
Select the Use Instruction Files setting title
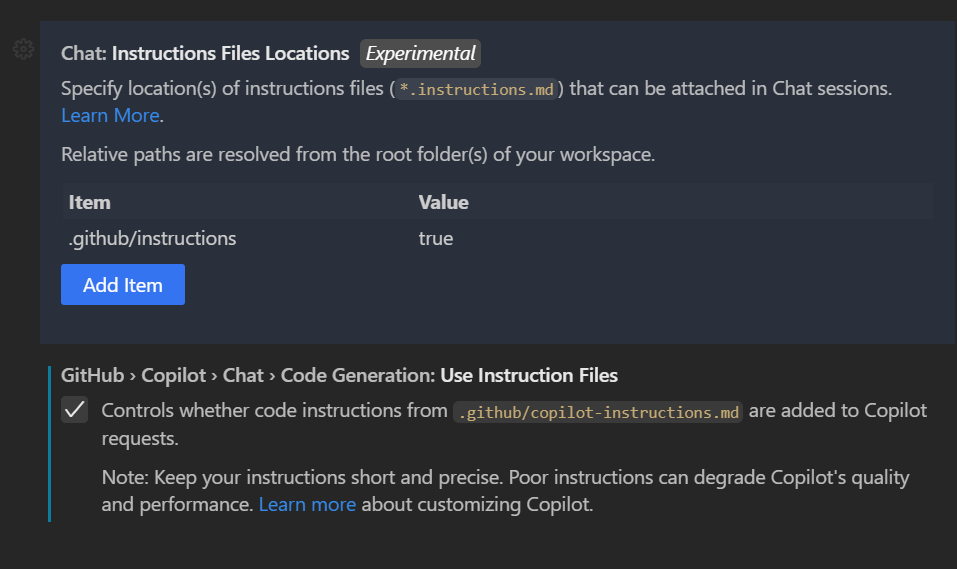coord(528,376)
